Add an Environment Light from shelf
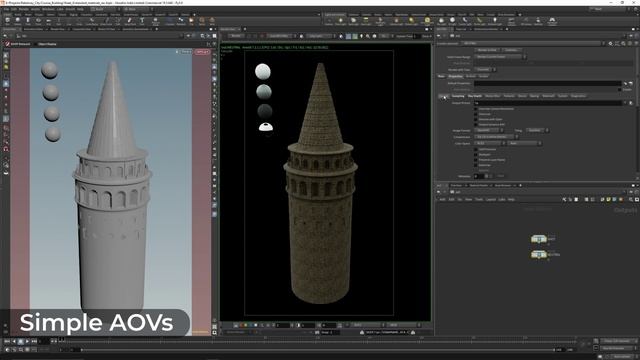 [427, 21]
